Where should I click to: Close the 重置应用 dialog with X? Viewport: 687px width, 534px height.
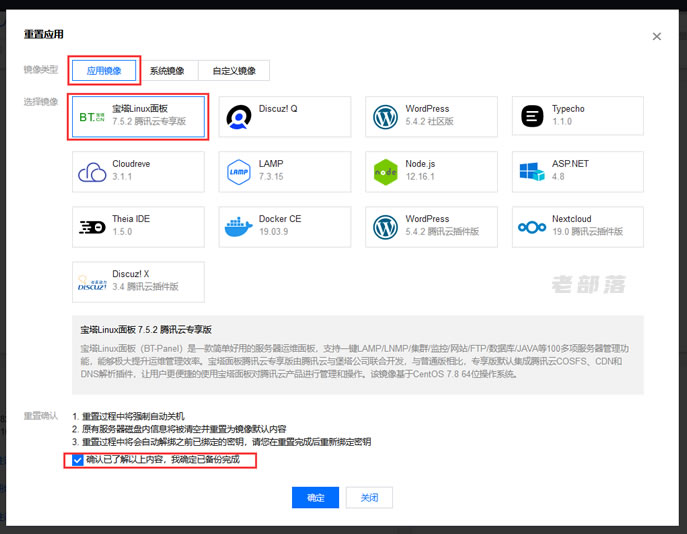pos(656,36)
